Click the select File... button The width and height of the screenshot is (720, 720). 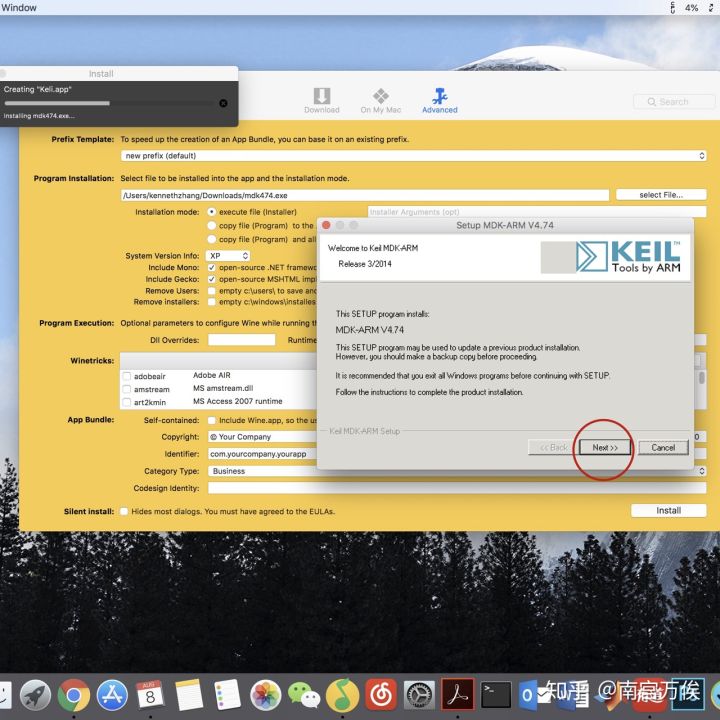pos(661,195)
